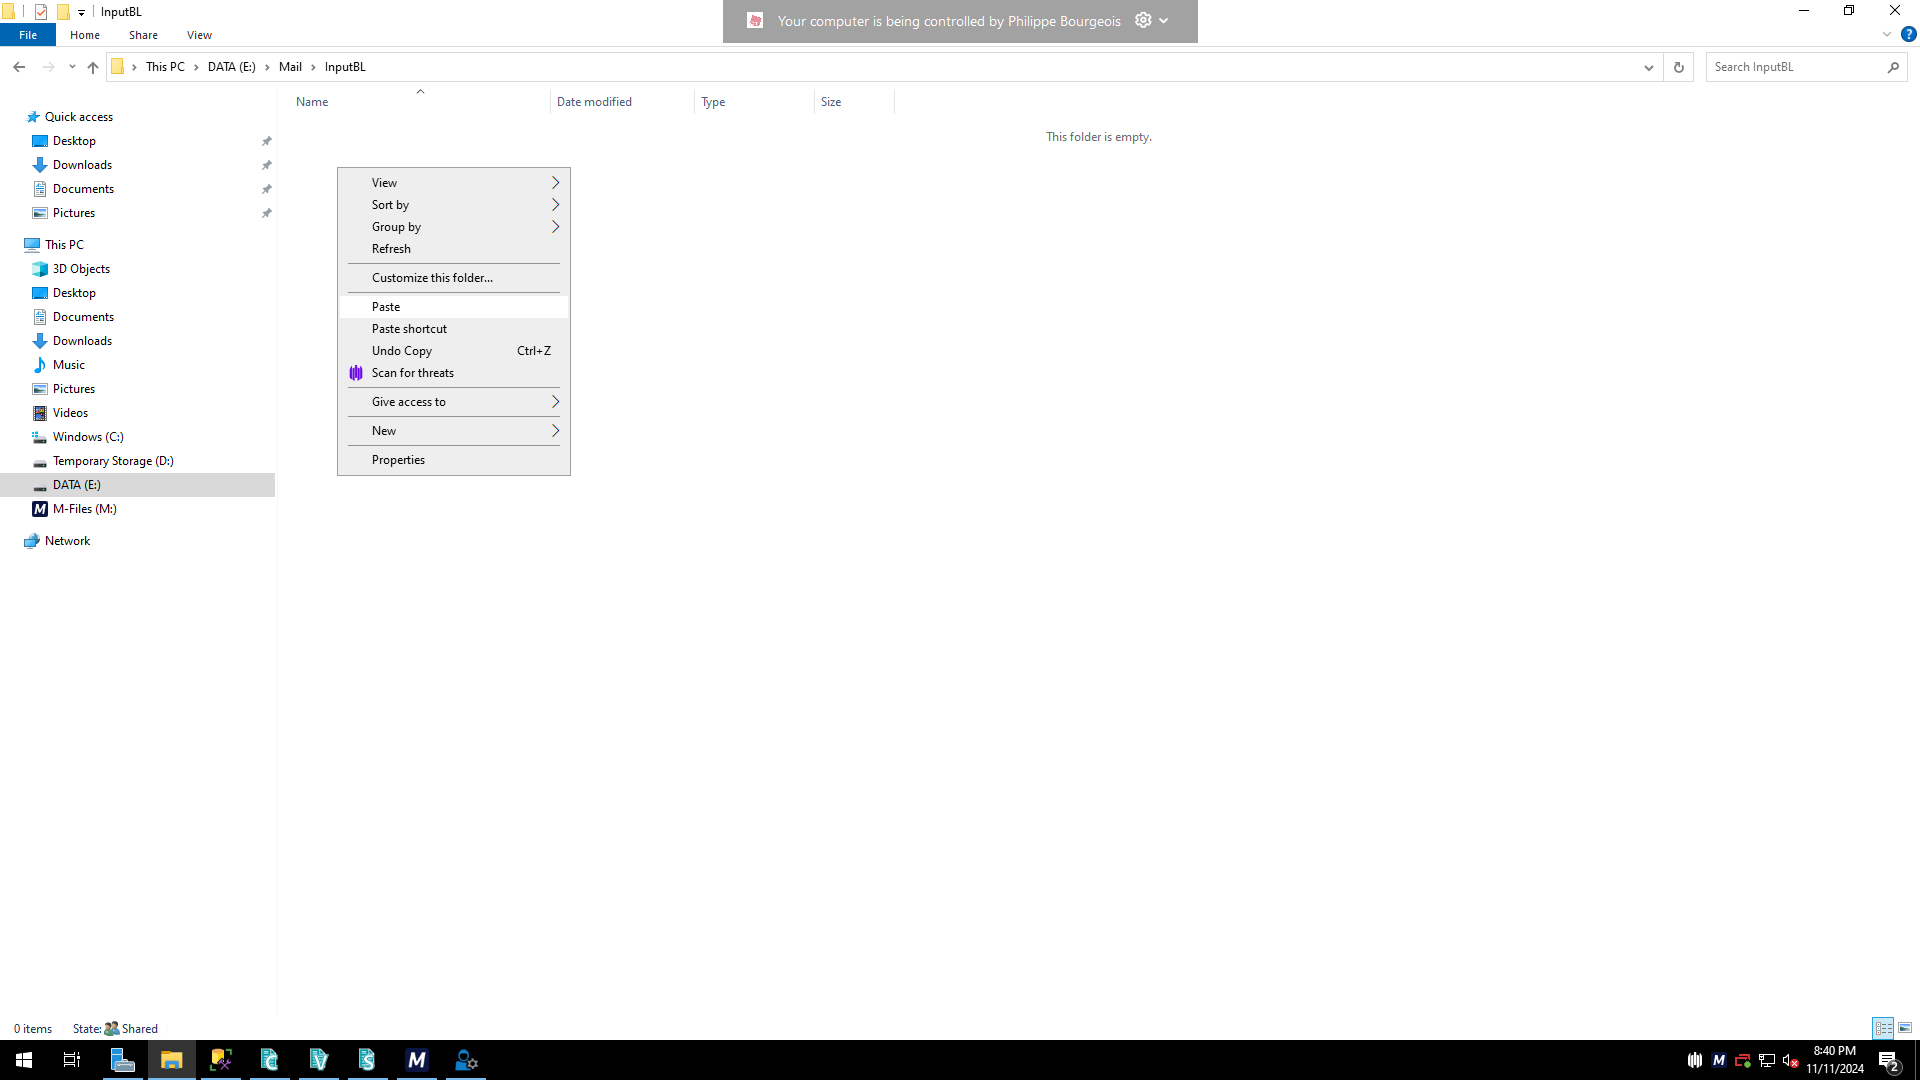Open the Windows Start menu
Screen dimensions: 1920x1080
pos(24,1060)
